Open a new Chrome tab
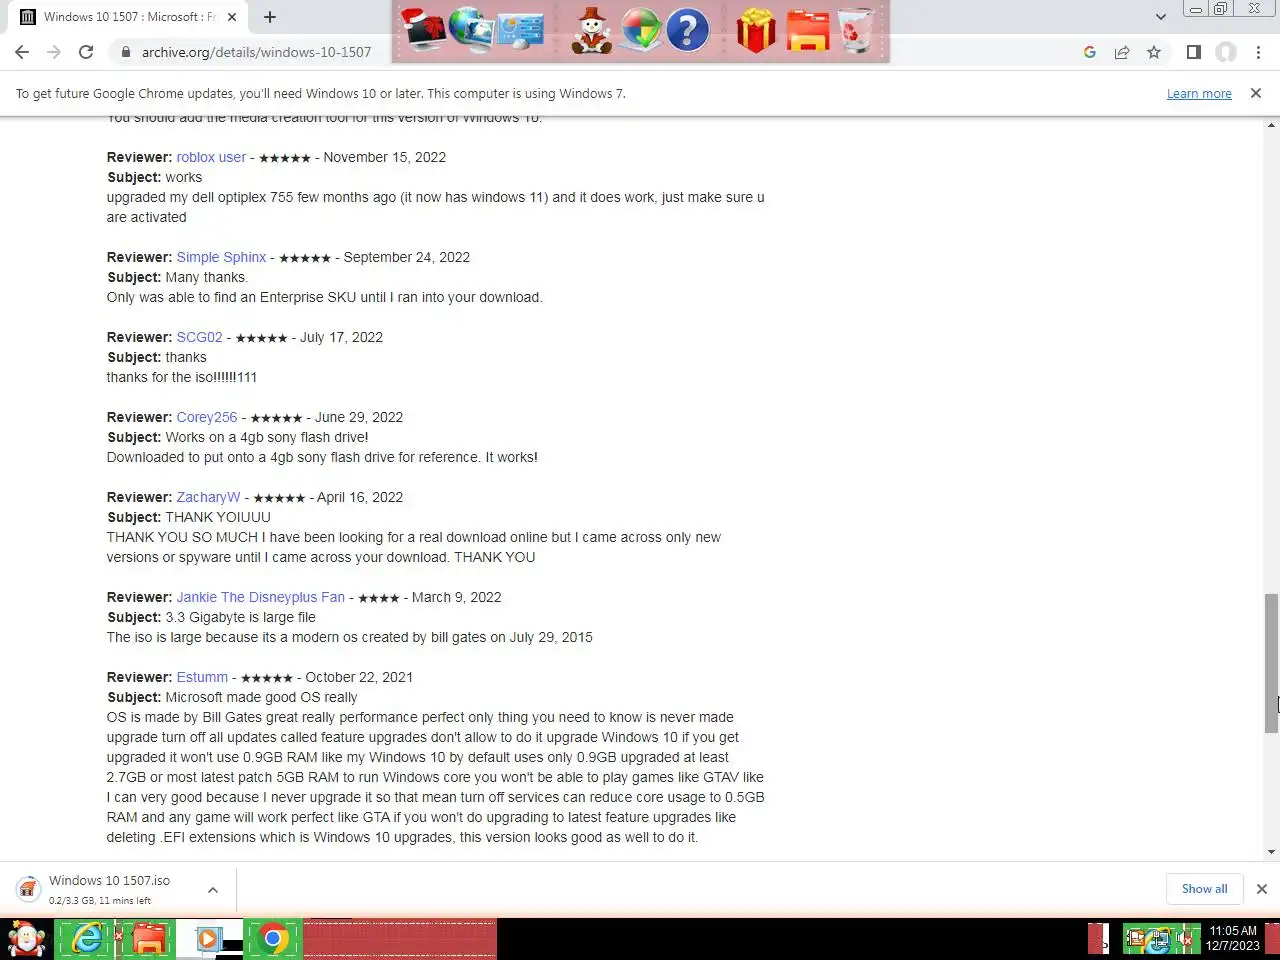 [x=270, y=17]
